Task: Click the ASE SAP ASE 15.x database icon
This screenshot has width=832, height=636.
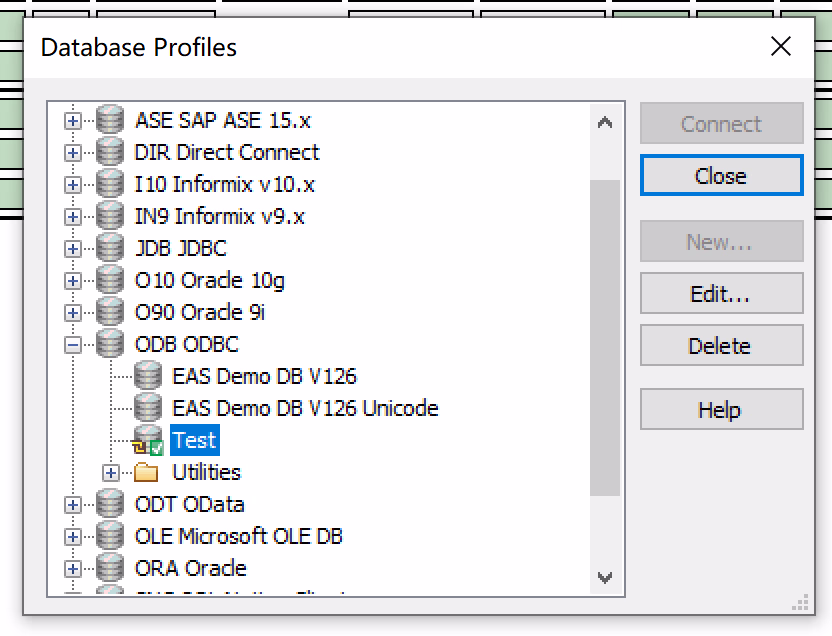Action: click(110, 121)
